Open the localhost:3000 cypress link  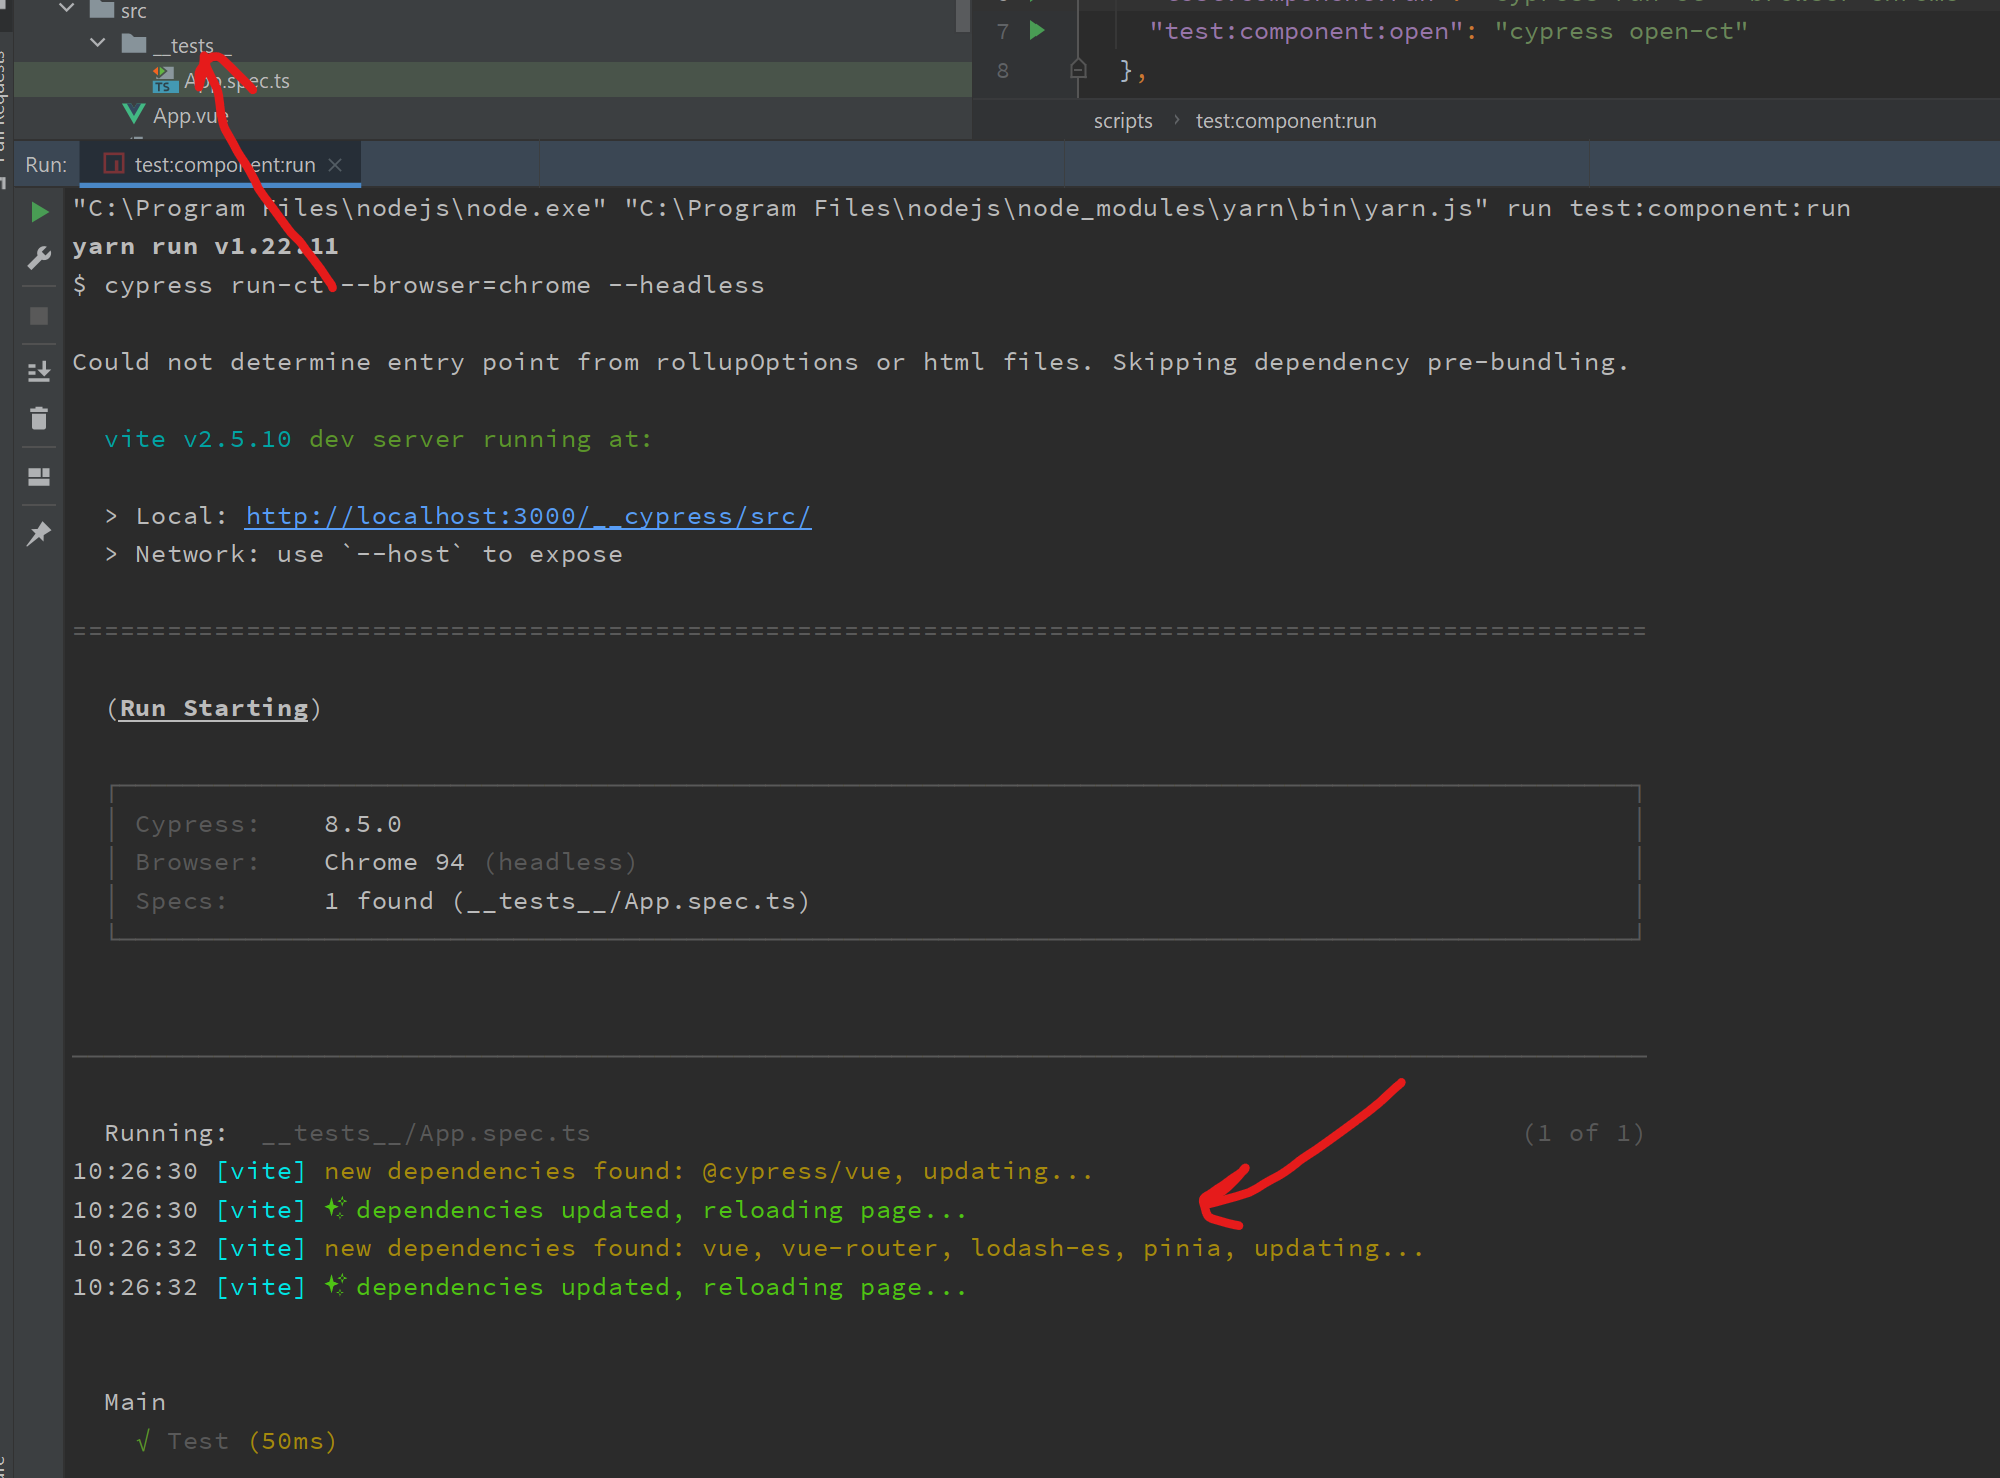point(527,515)
